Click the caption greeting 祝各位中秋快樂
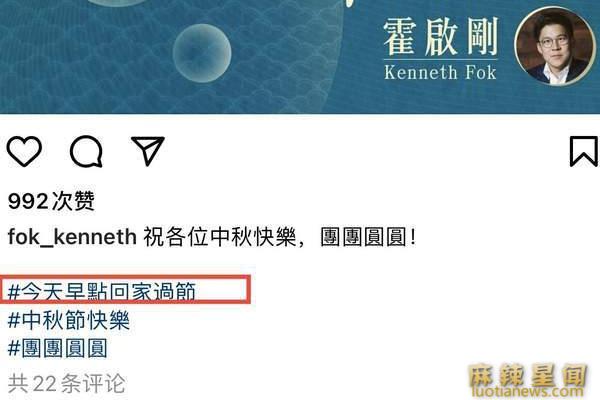600x400 pixels. click(219, 237)
